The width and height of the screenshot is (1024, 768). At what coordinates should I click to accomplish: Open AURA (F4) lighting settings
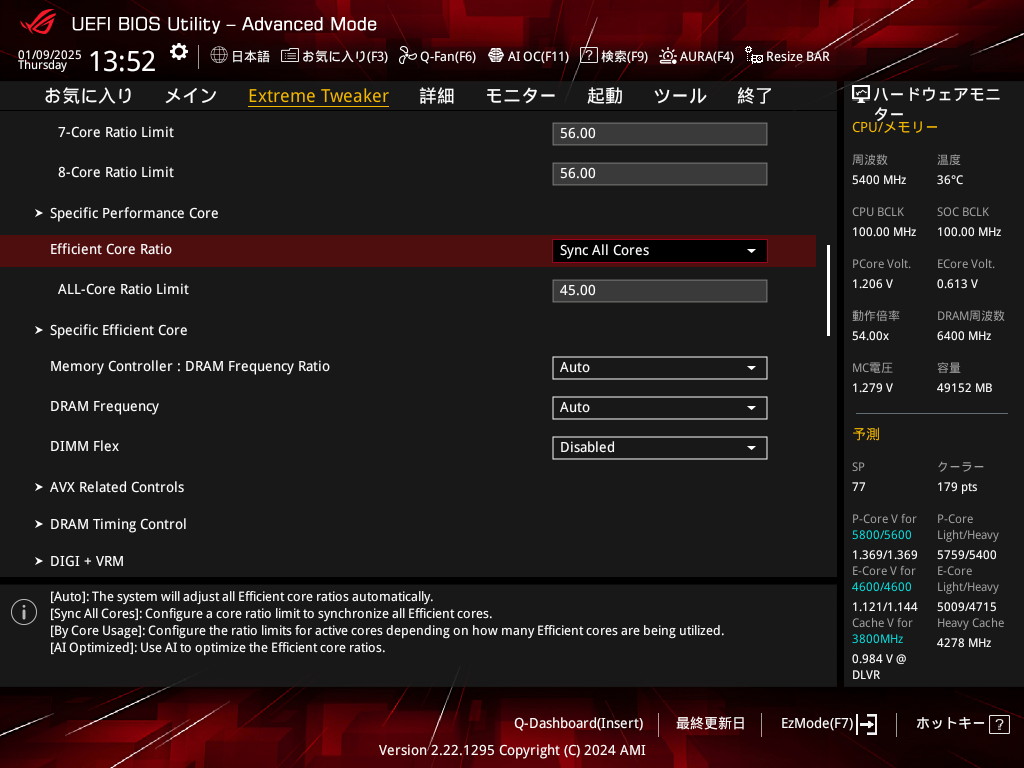pos(667,56)
